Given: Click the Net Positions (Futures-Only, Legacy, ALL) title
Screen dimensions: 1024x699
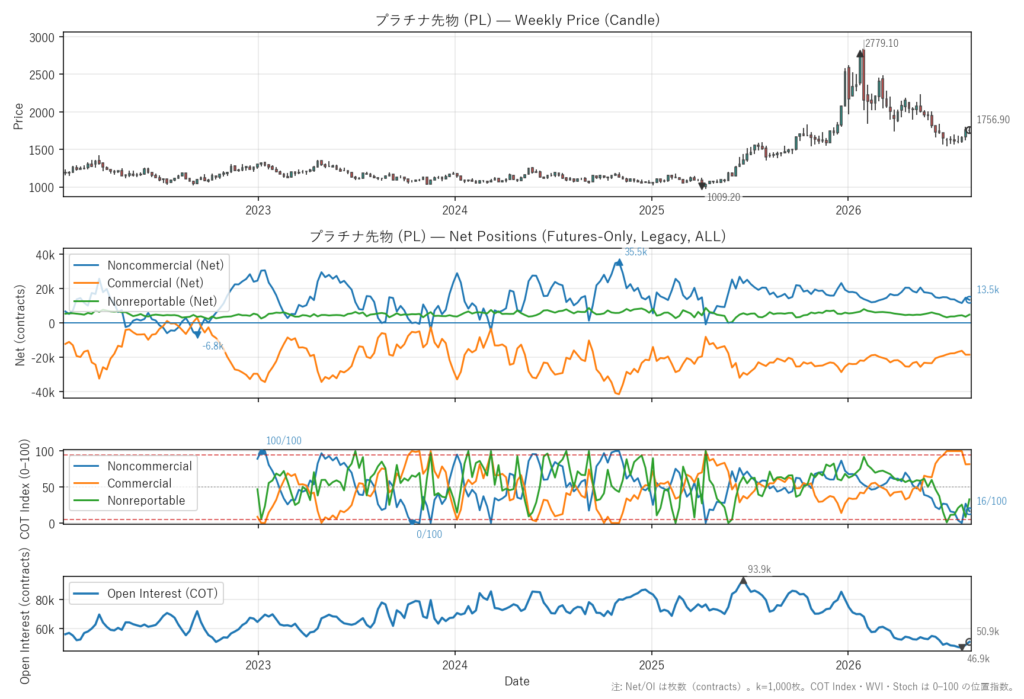Looking at the screenshot, I should [x=517, y=236].
